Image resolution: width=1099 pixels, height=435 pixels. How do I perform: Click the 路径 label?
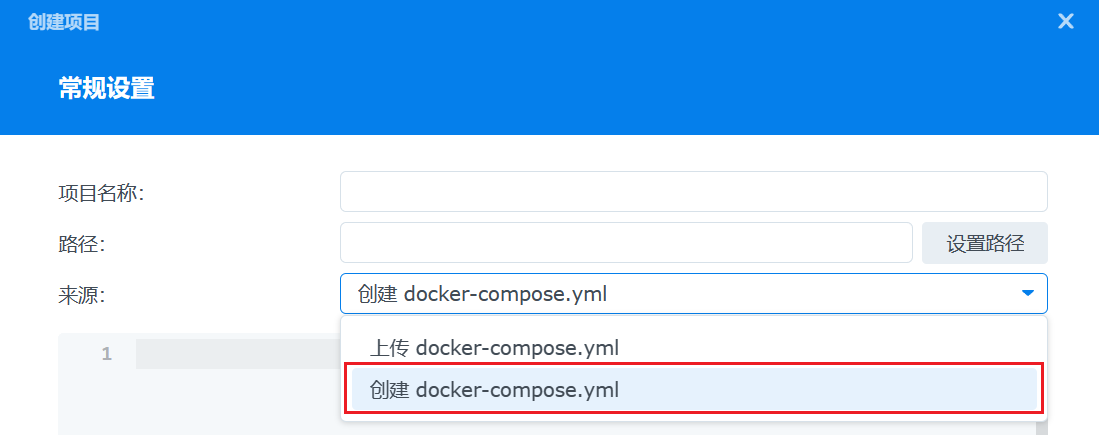(82, 243)
